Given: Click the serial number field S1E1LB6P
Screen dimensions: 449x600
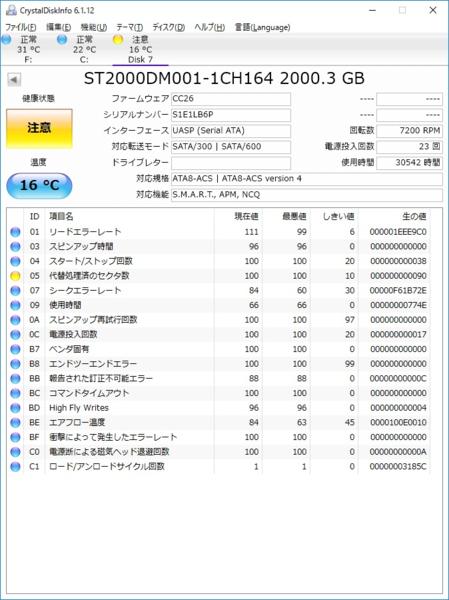Looking at the screenshot, I should click(231, 115).
